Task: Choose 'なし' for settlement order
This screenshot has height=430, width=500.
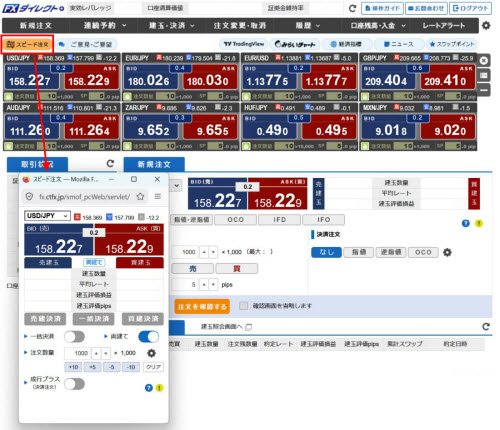Action: point(326,252)
